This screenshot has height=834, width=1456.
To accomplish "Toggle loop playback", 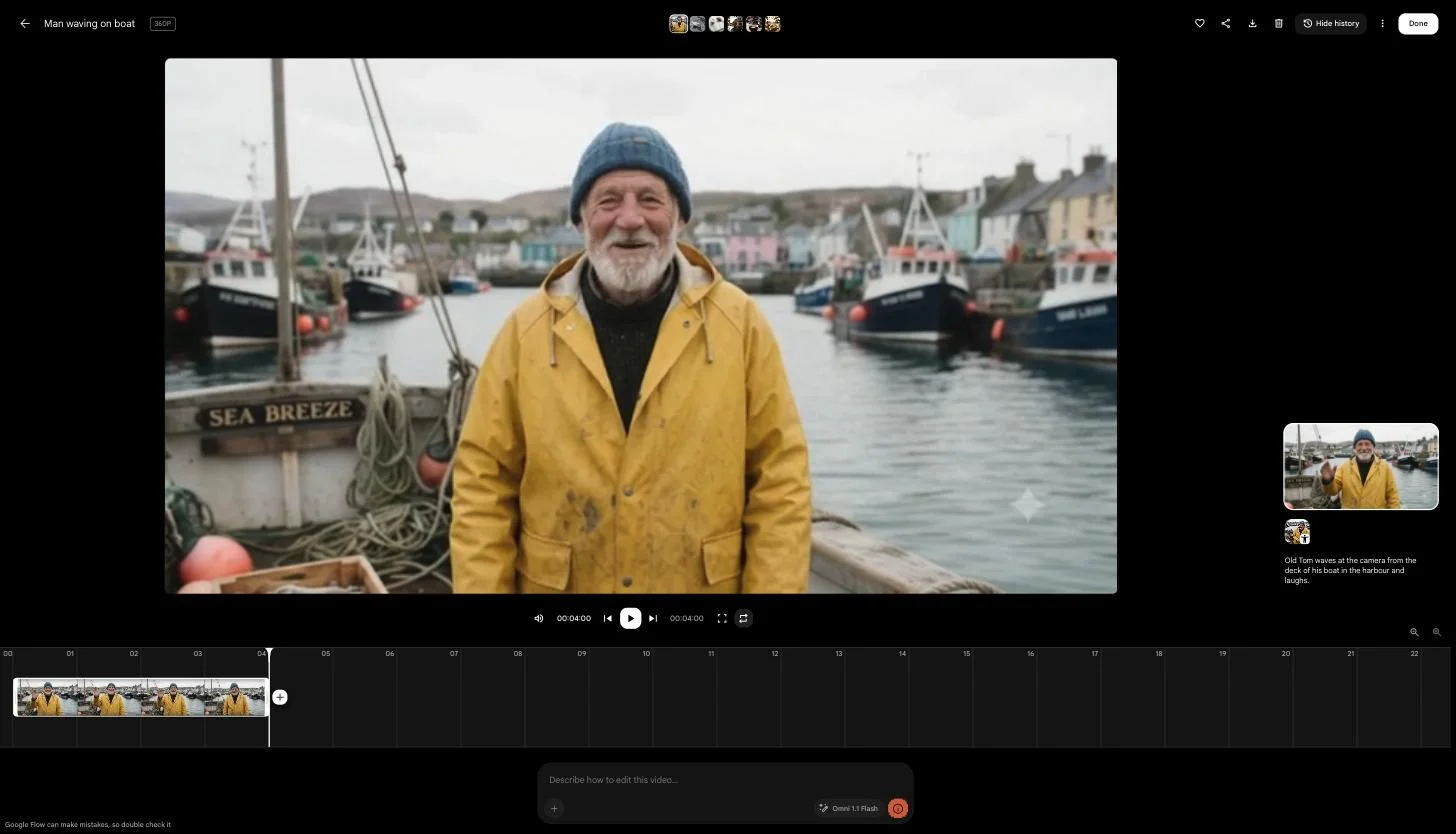I will click(x=743, y=618).
